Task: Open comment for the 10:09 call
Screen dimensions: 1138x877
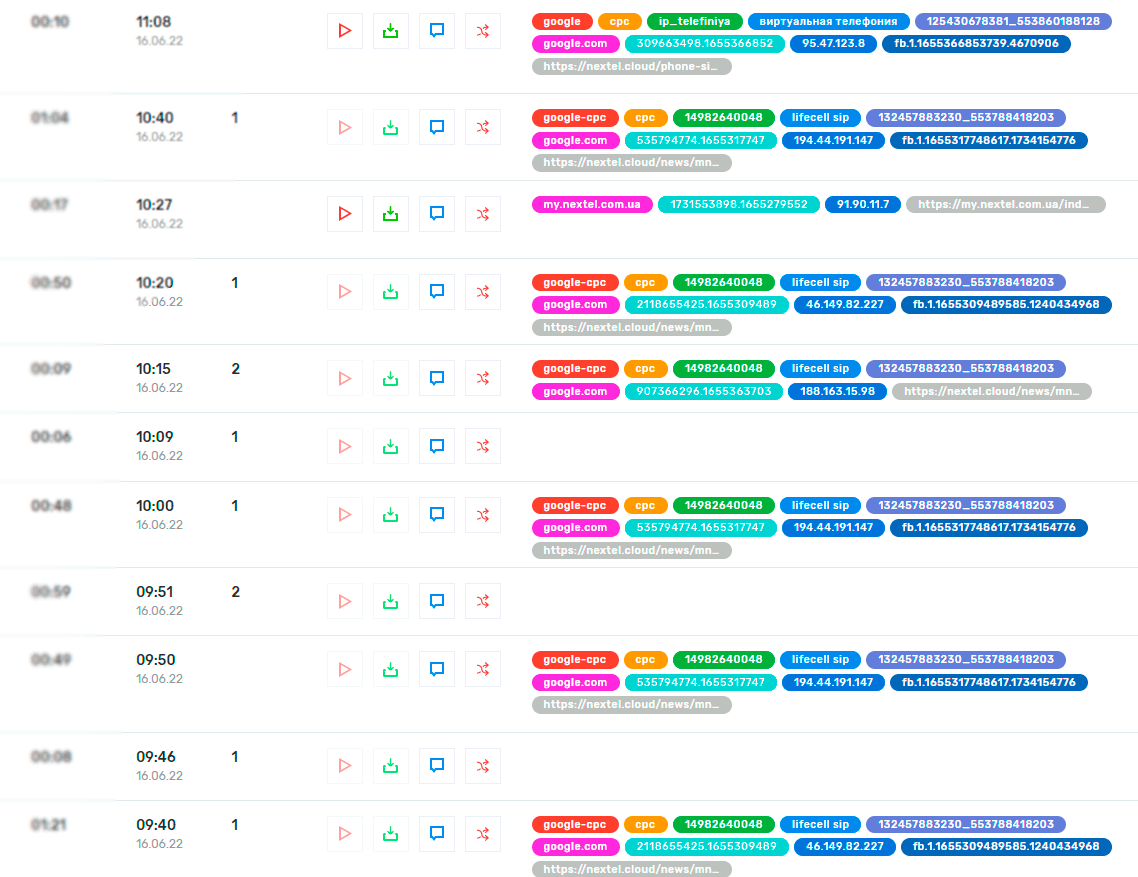Action: [x=437, y=446]
